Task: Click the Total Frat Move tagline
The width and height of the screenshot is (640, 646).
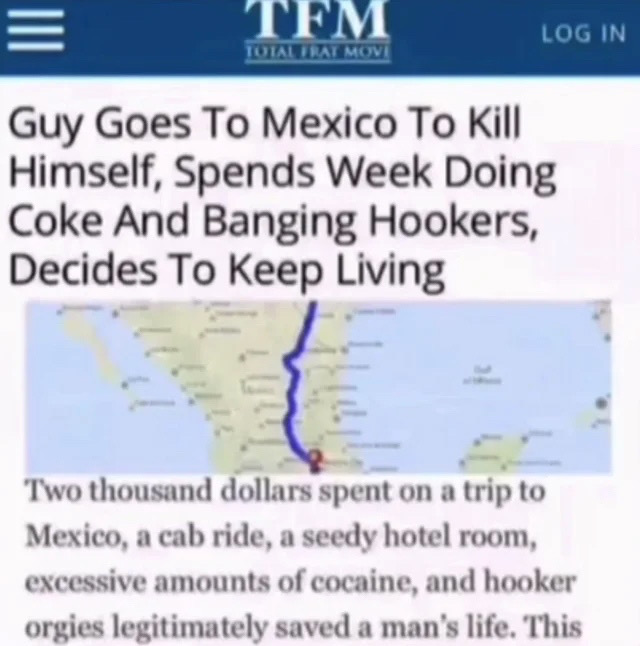Action: point(317,53)
